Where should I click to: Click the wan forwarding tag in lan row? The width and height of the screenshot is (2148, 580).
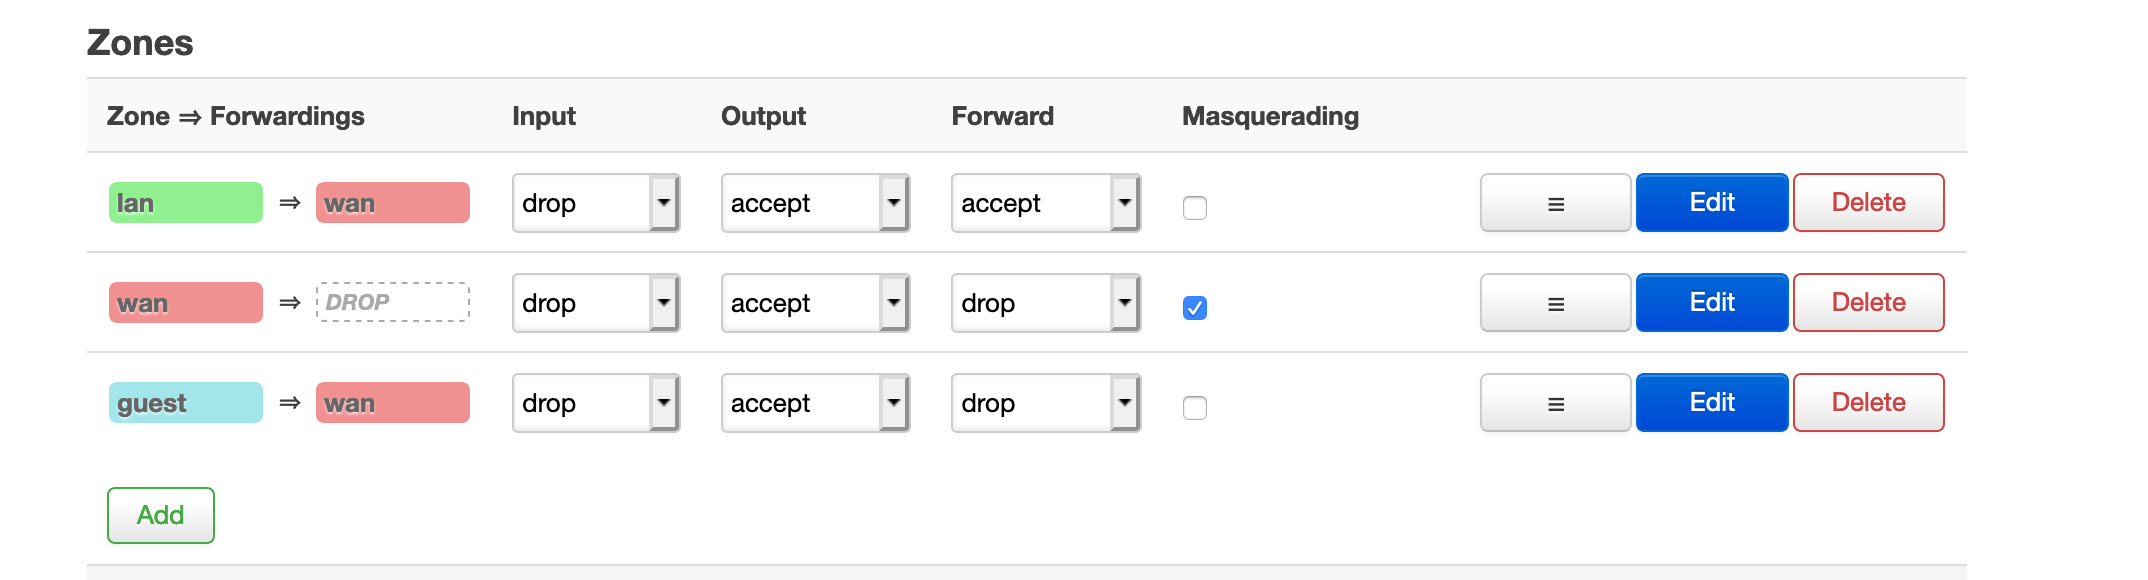(x=392, y=202)
